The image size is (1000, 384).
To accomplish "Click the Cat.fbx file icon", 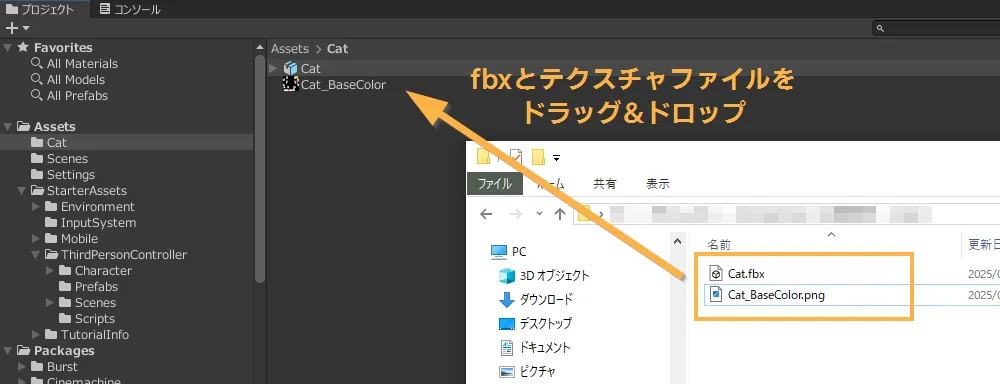I will coord(716,274).
